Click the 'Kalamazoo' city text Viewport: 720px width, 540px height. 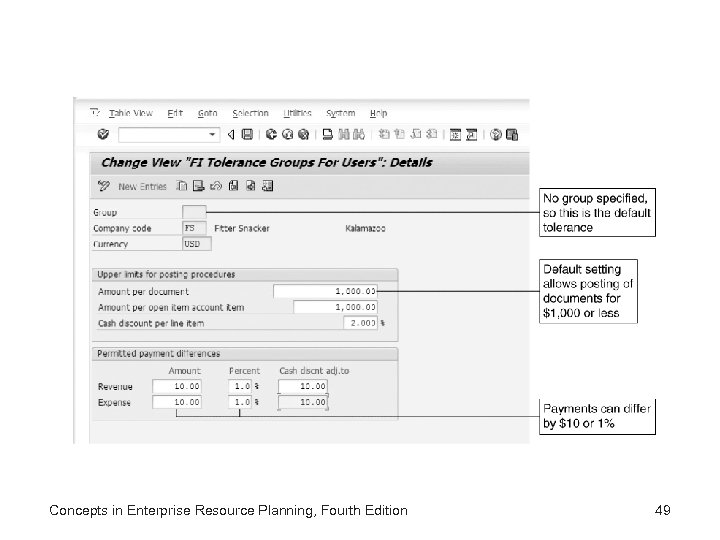pos(365,228)
